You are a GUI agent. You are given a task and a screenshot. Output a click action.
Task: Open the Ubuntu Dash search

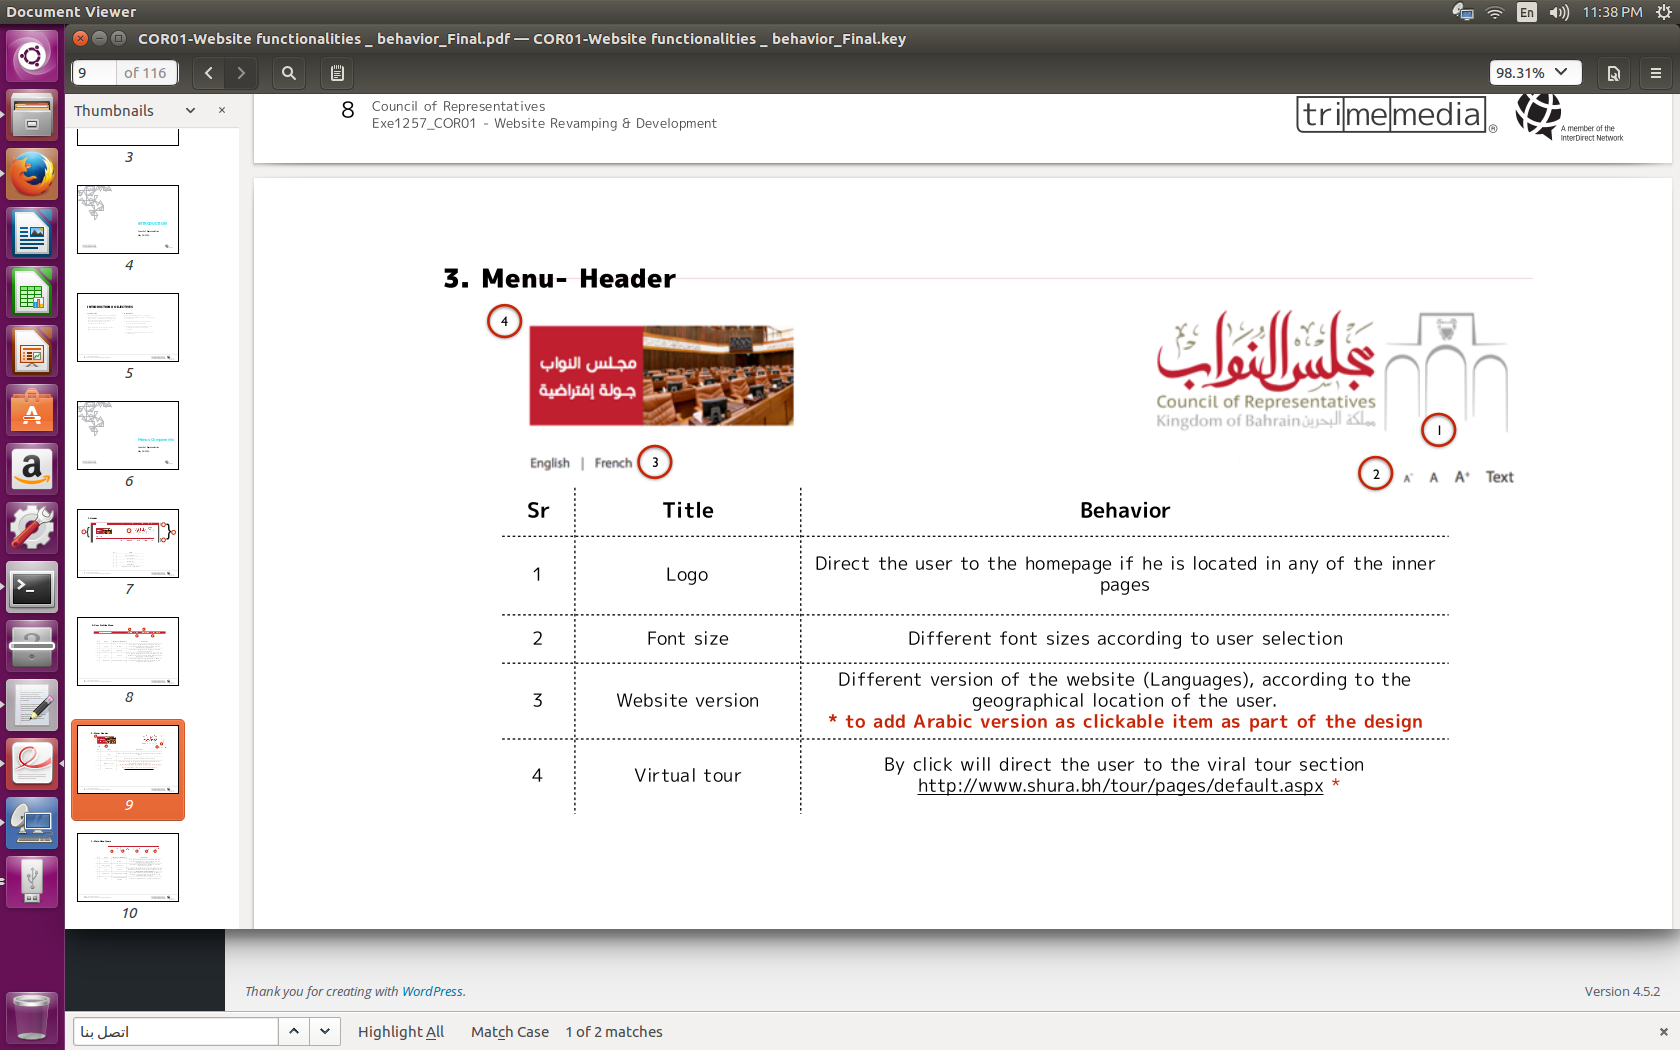click(x=32, y=55)
